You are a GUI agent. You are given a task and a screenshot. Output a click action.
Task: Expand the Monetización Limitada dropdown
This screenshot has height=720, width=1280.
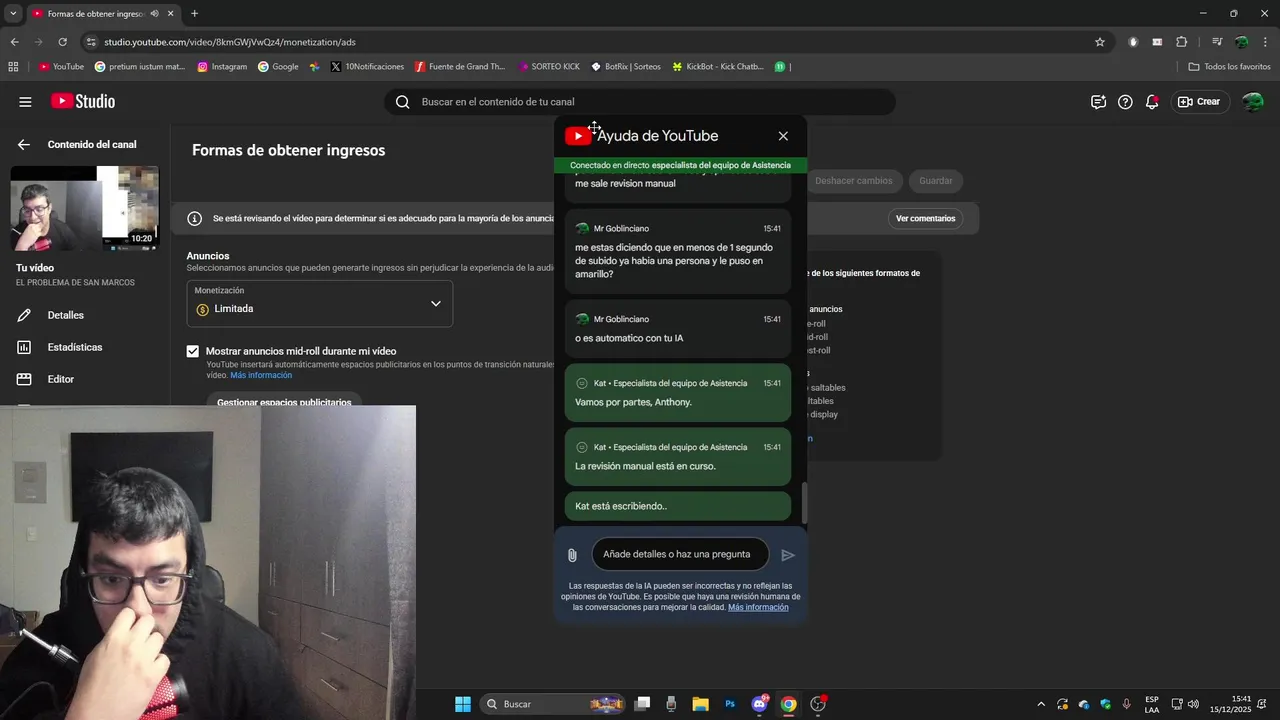[320, 303]
